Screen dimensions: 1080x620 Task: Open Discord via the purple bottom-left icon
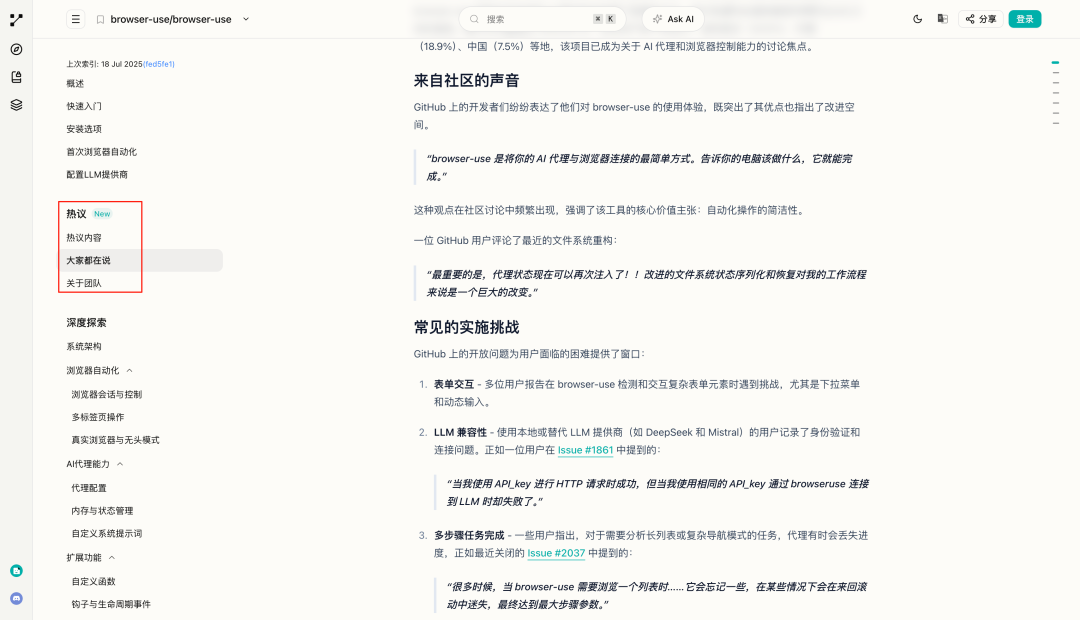[16, 597]
